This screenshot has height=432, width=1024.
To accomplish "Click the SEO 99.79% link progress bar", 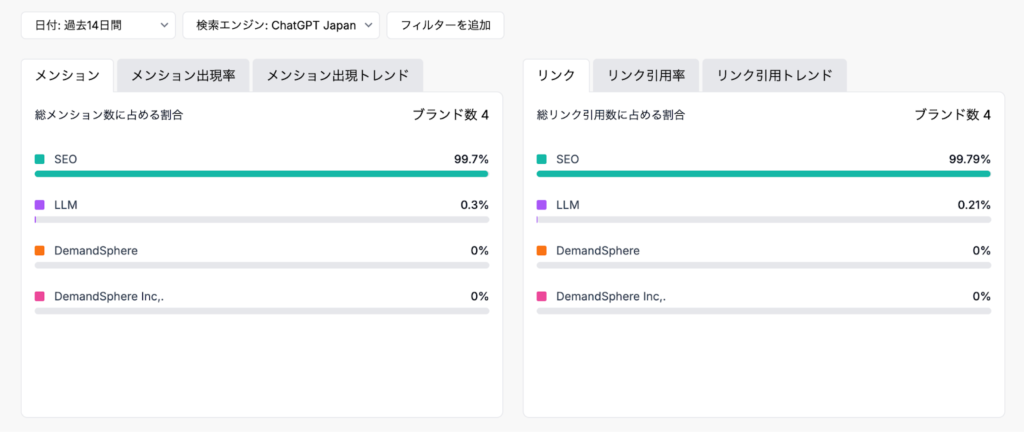I will pos(763,174).
